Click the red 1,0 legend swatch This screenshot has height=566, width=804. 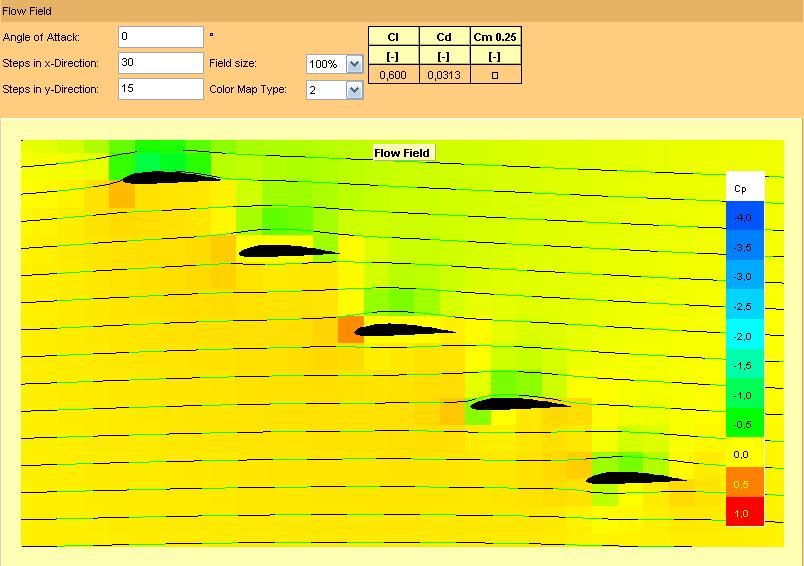pos(745,512)
